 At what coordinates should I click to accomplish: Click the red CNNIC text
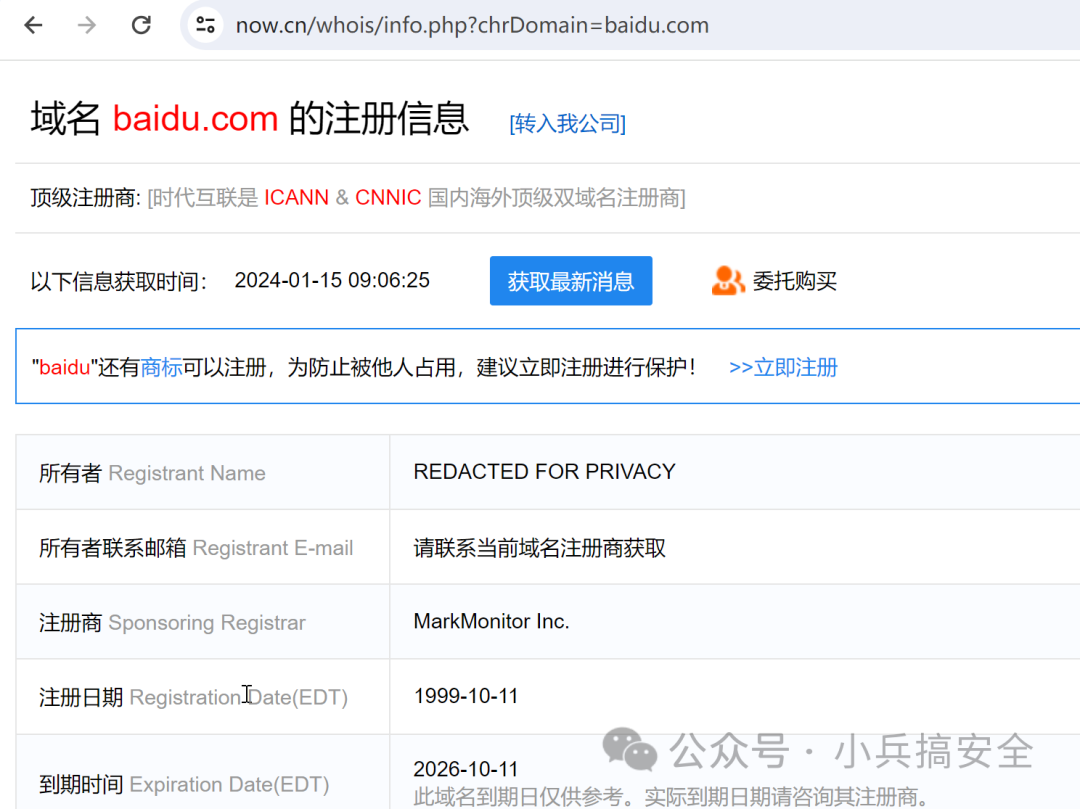pos(388,197)
